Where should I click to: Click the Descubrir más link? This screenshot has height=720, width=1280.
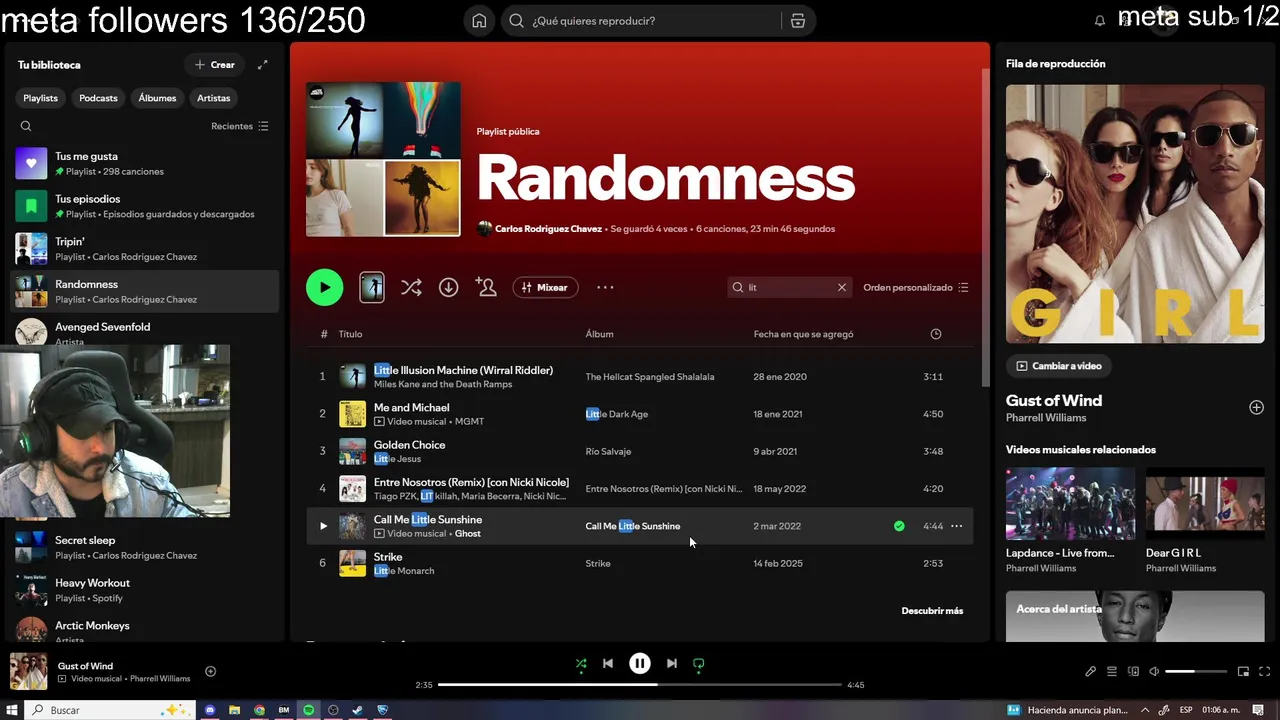(x=932, y=611)
